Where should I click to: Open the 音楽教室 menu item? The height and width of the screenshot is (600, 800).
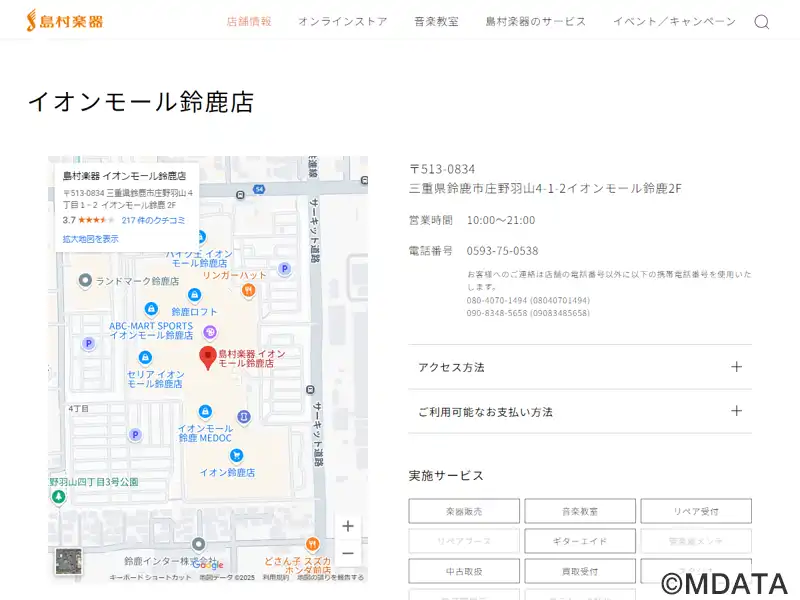click(436, 21)
